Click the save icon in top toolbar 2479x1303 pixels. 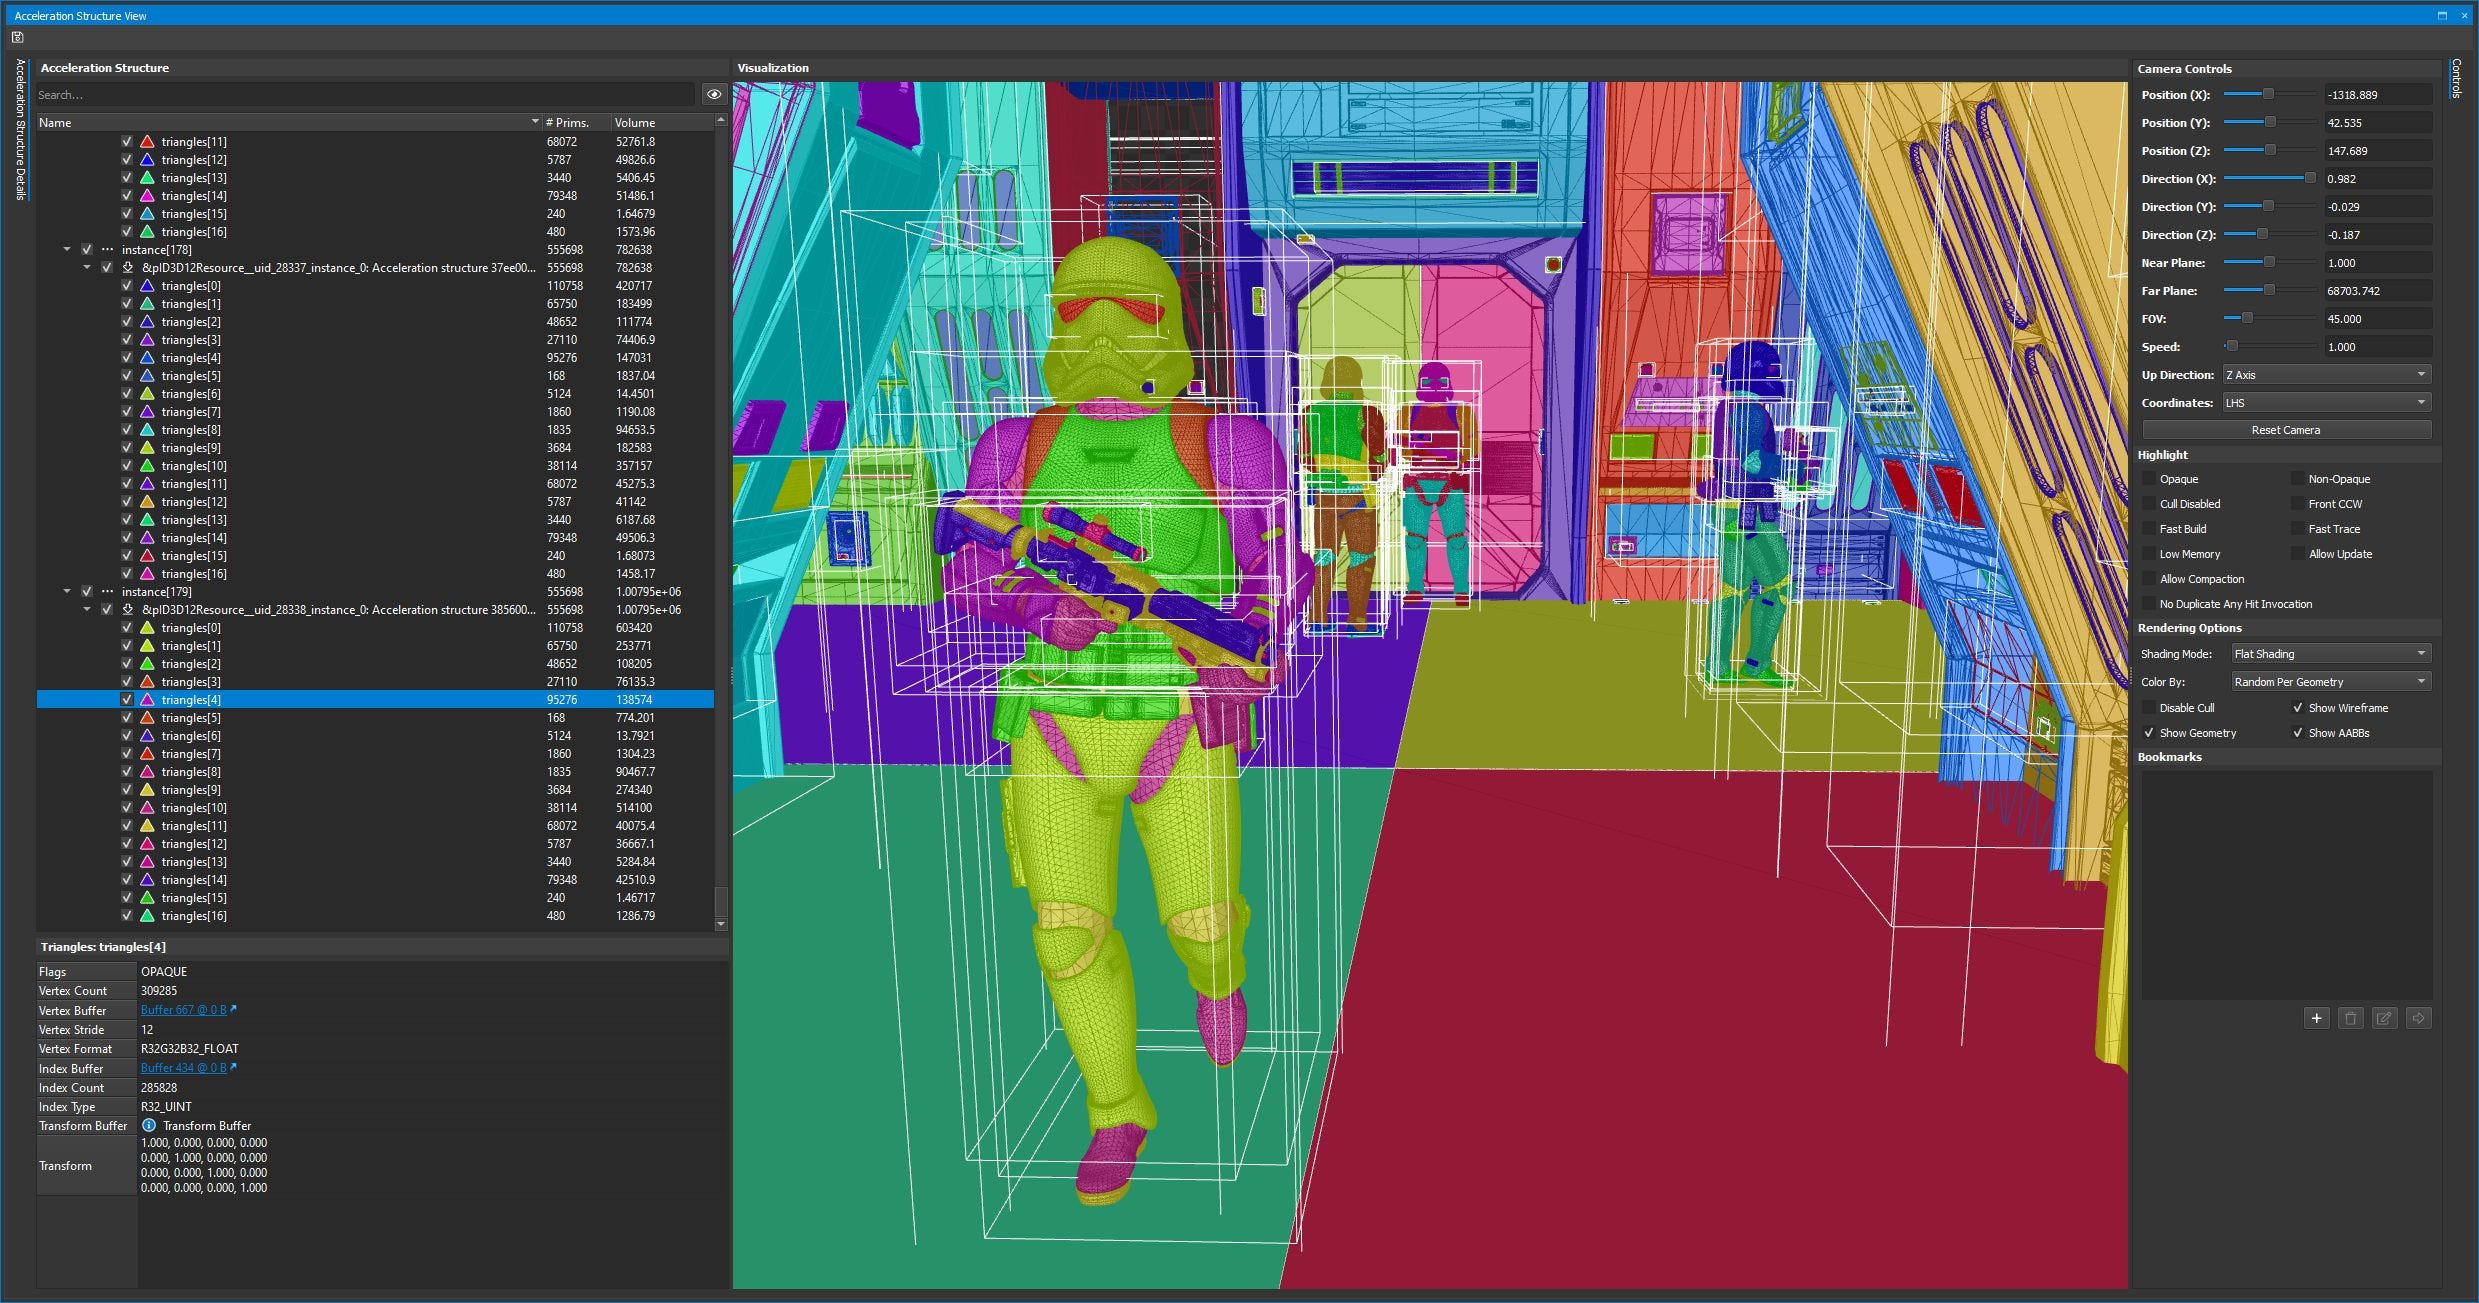17,38
